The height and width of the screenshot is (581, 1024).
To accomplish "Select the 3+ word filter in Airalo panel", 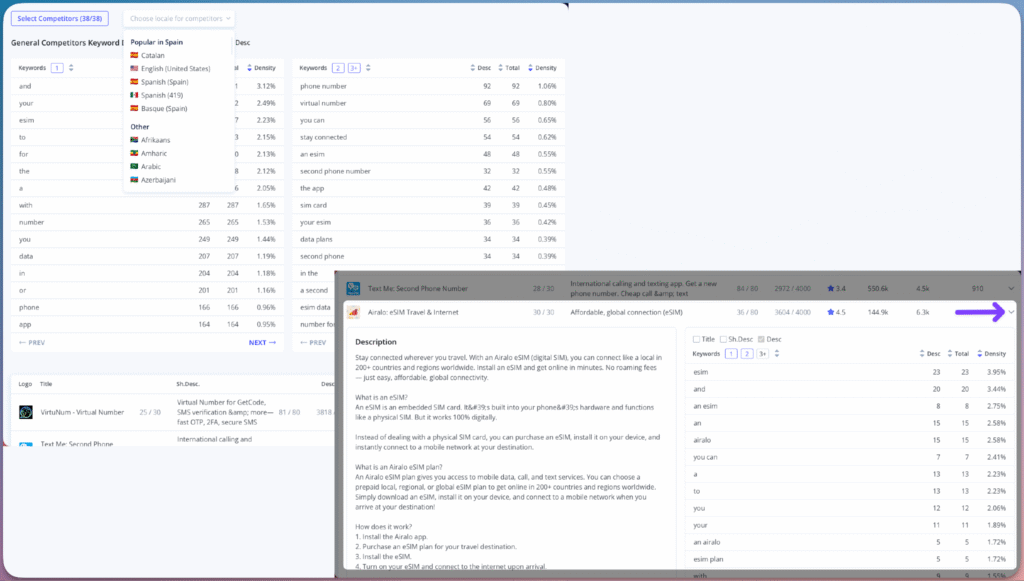I will [x=762, y=354].
